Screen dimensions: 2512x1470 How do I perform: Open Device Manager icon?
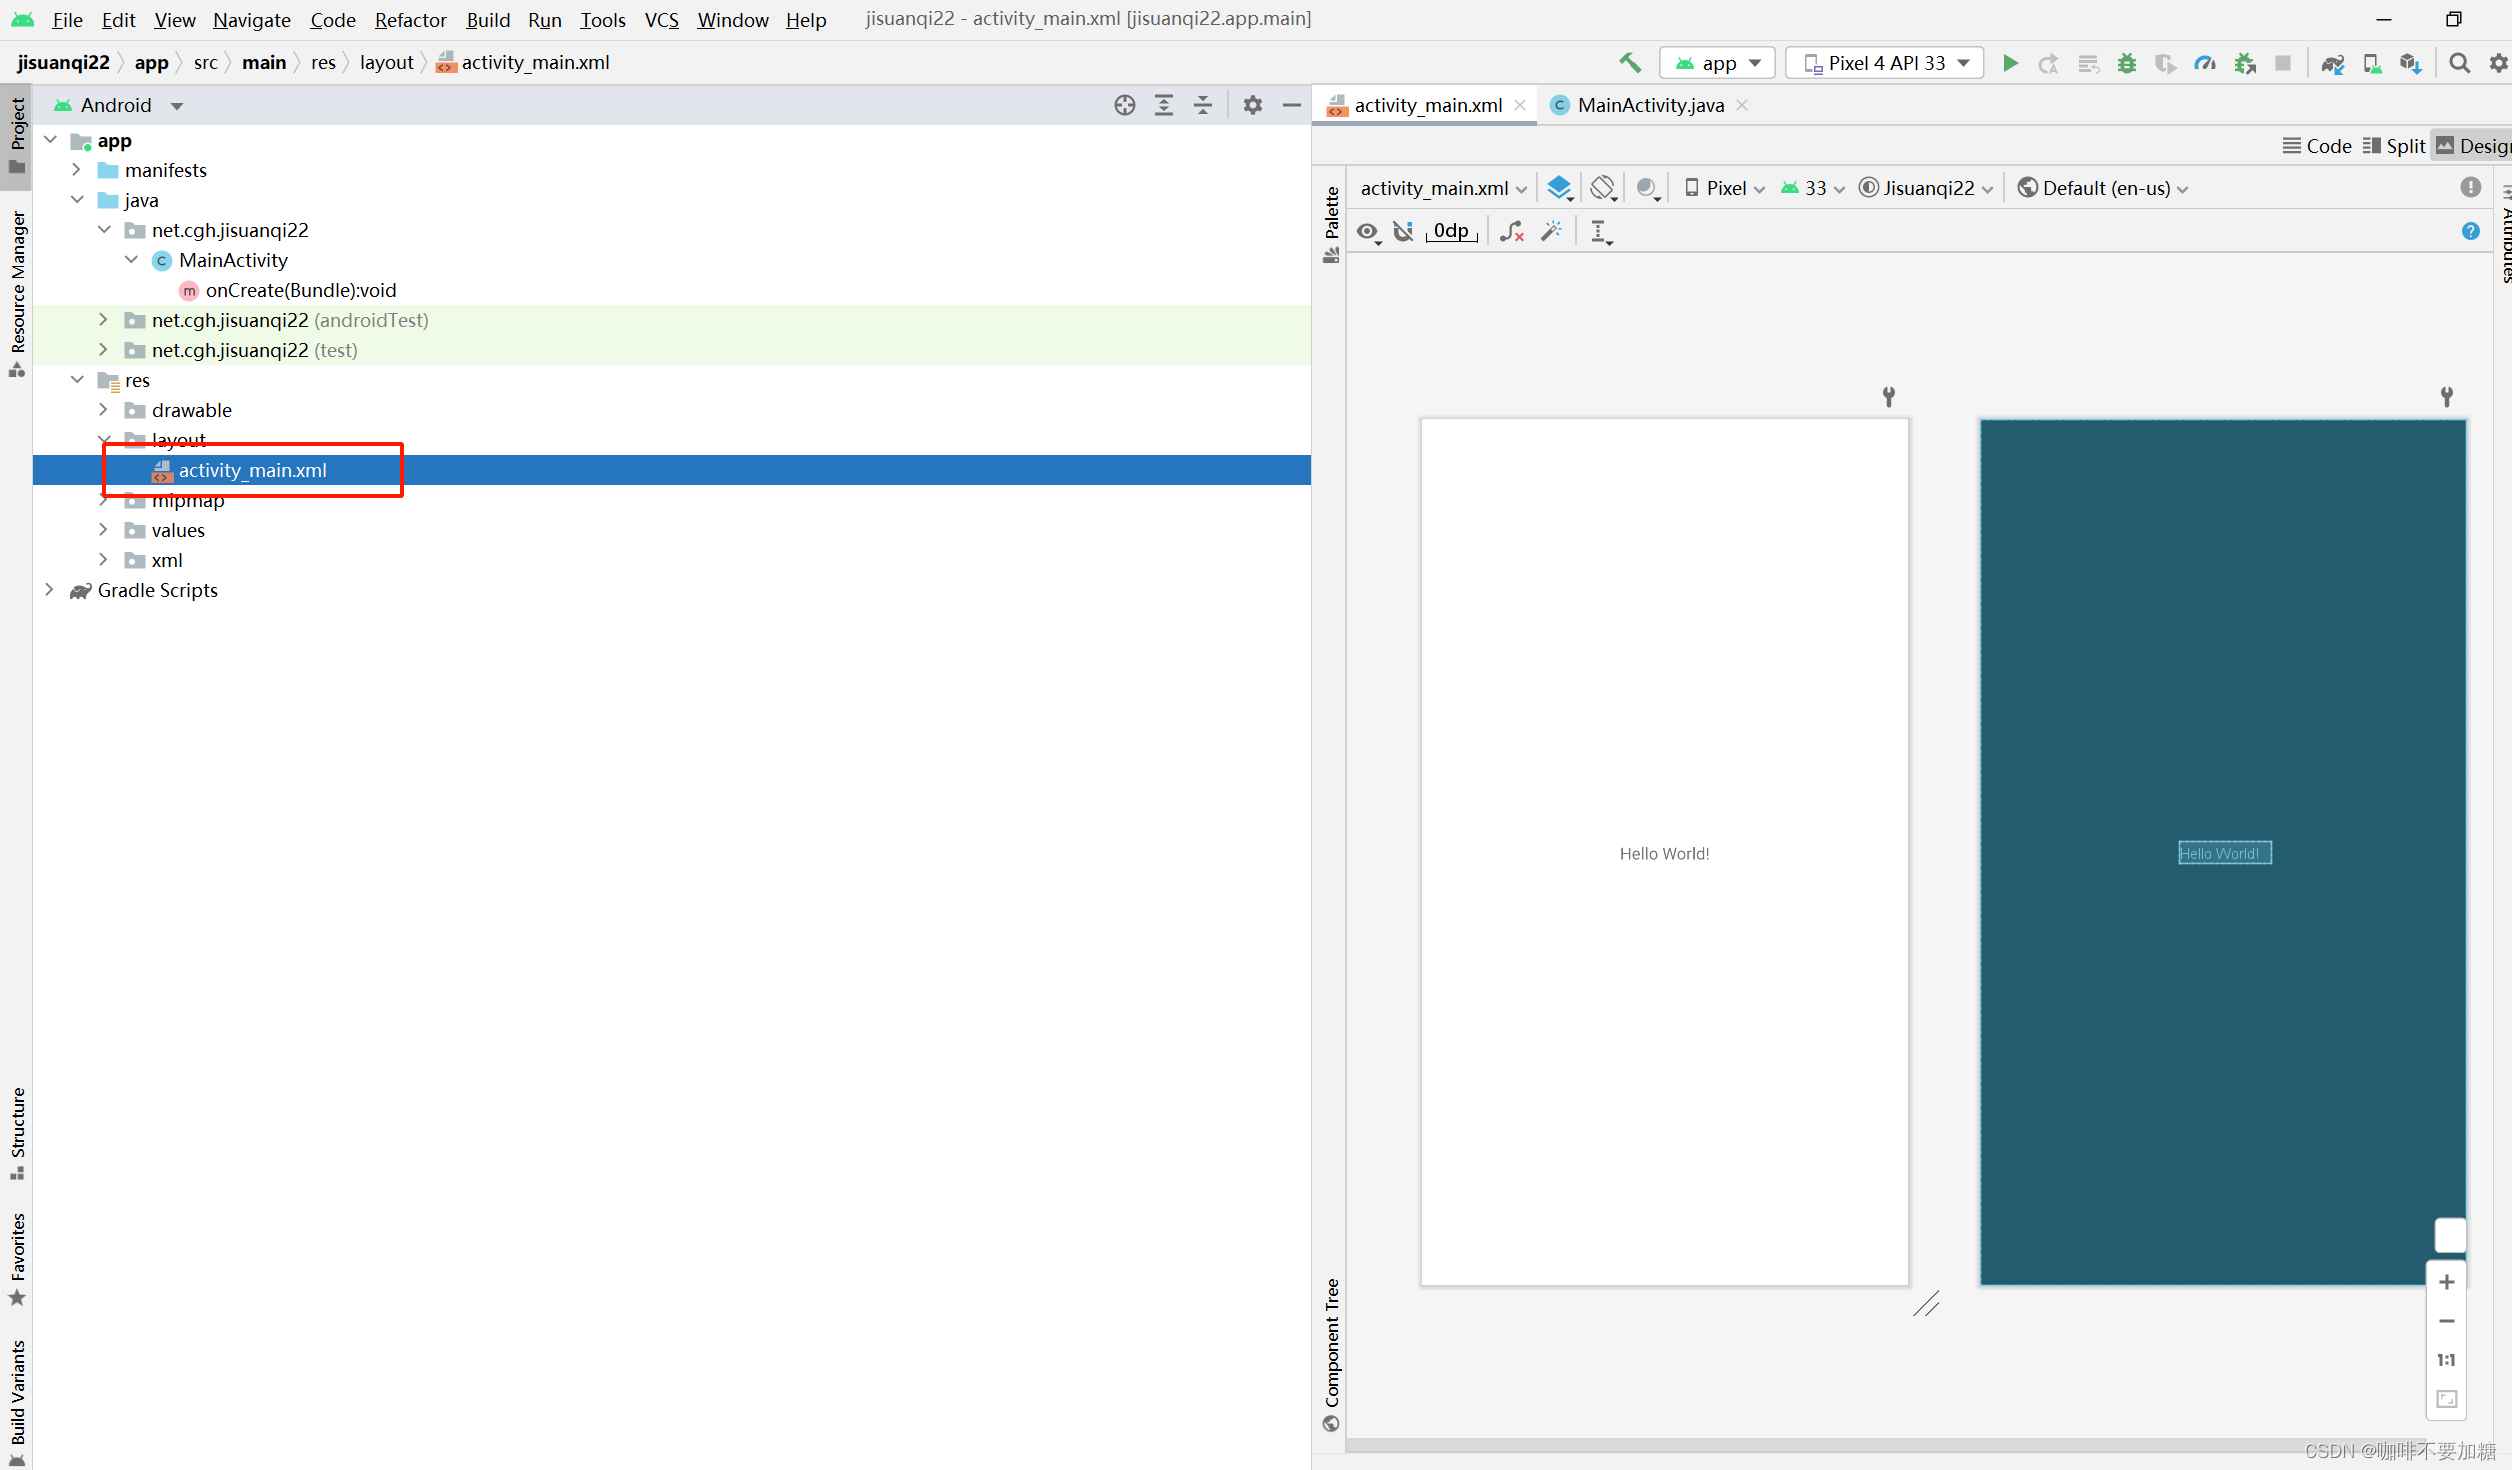click(2372, 63)
